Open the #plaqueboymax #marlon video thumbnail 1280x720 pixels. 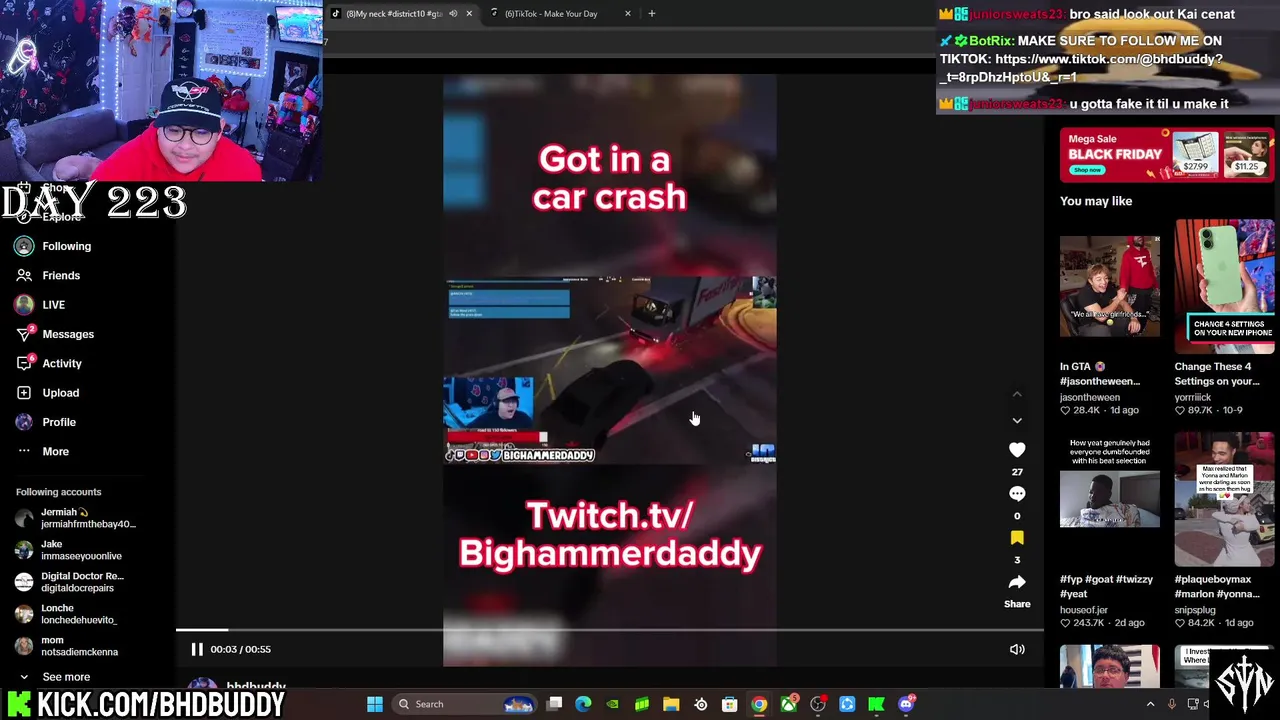tap(1224, 499)
